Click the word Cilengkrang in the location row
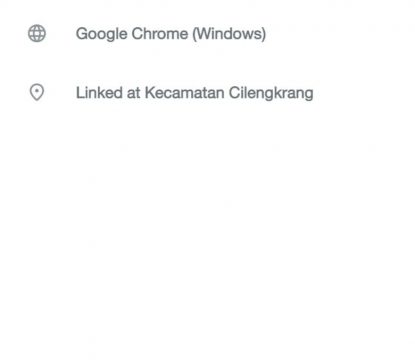This screenshot has width=415, height=360. [x=271, y=93]
